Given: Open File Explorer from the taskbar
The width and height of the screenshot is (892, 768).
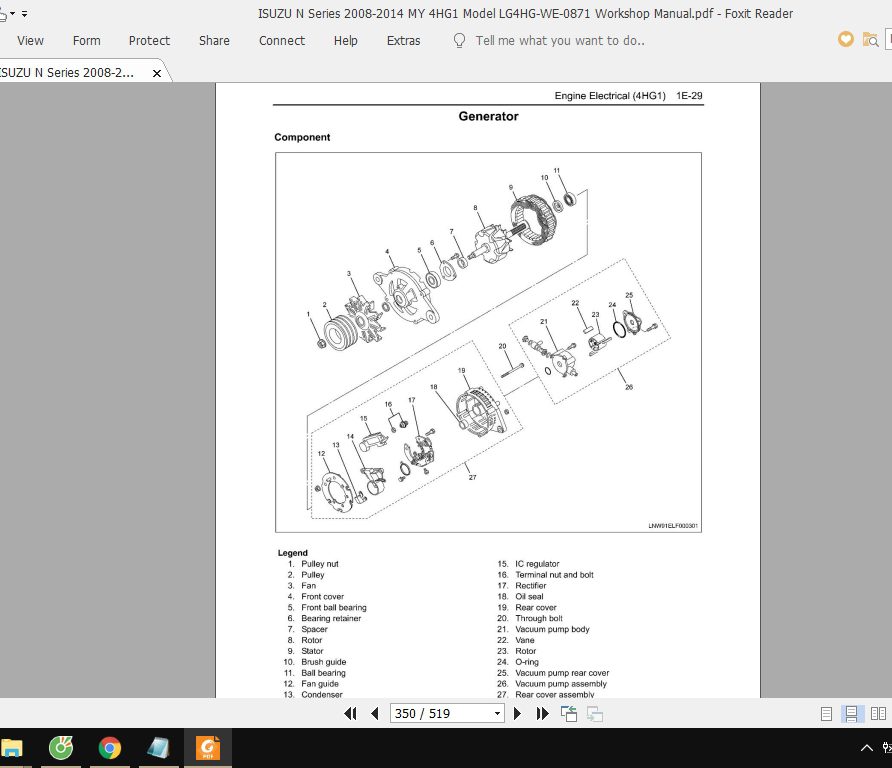Looking at the screenshot, I should (x=11, y=748).
